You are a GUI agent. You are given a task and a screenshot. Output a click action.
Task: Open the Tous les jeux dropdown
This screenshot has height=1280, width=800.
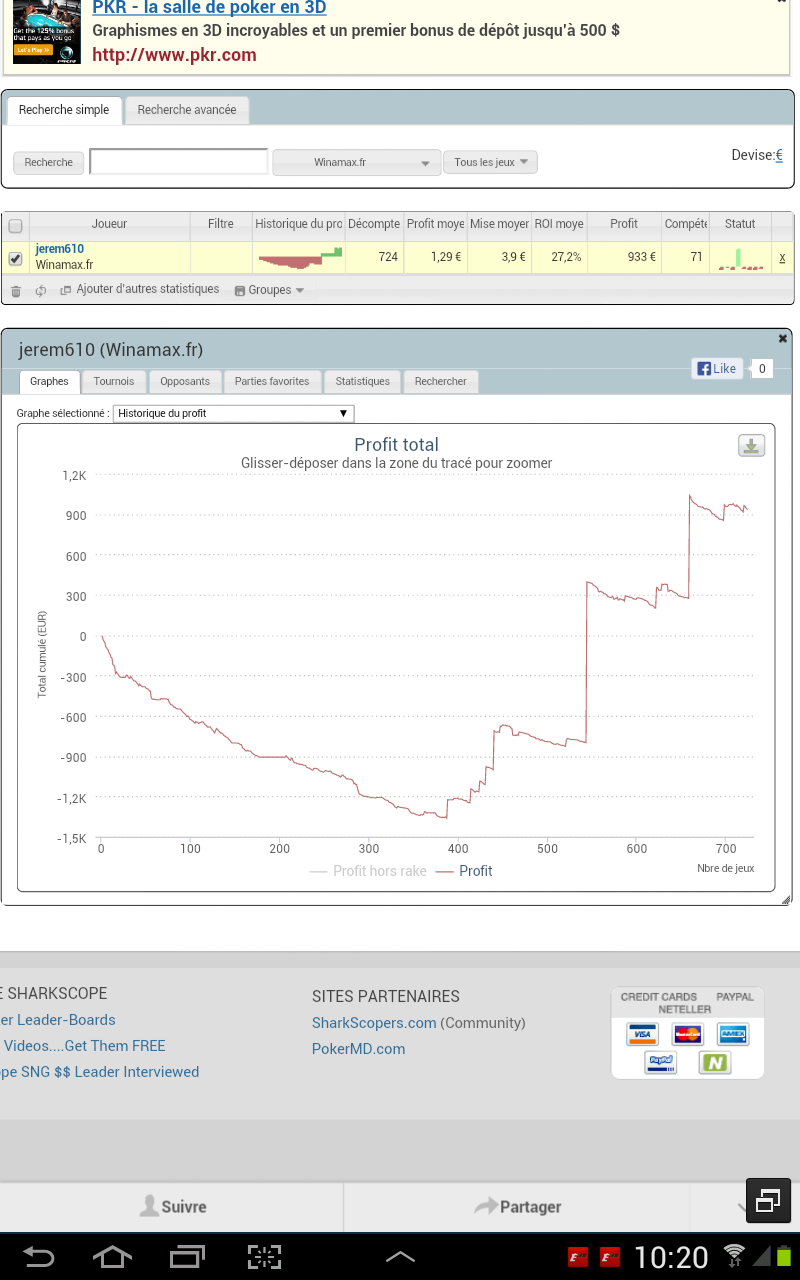coord(490,162)
